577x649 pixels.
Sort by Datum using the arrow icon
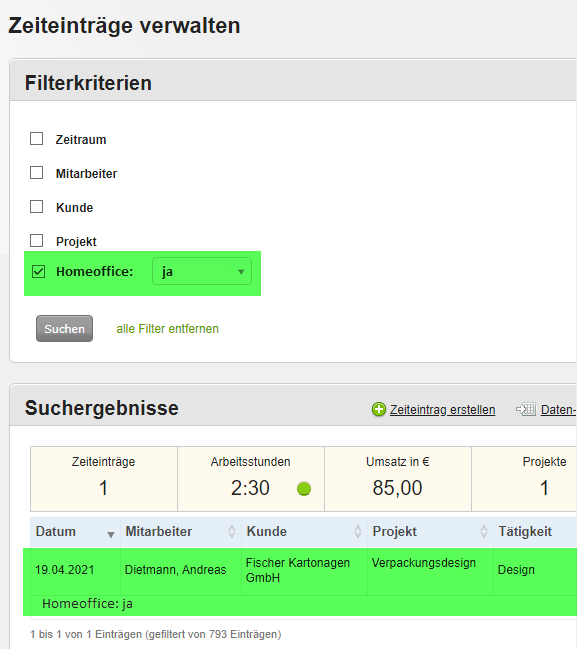point(111,534)
